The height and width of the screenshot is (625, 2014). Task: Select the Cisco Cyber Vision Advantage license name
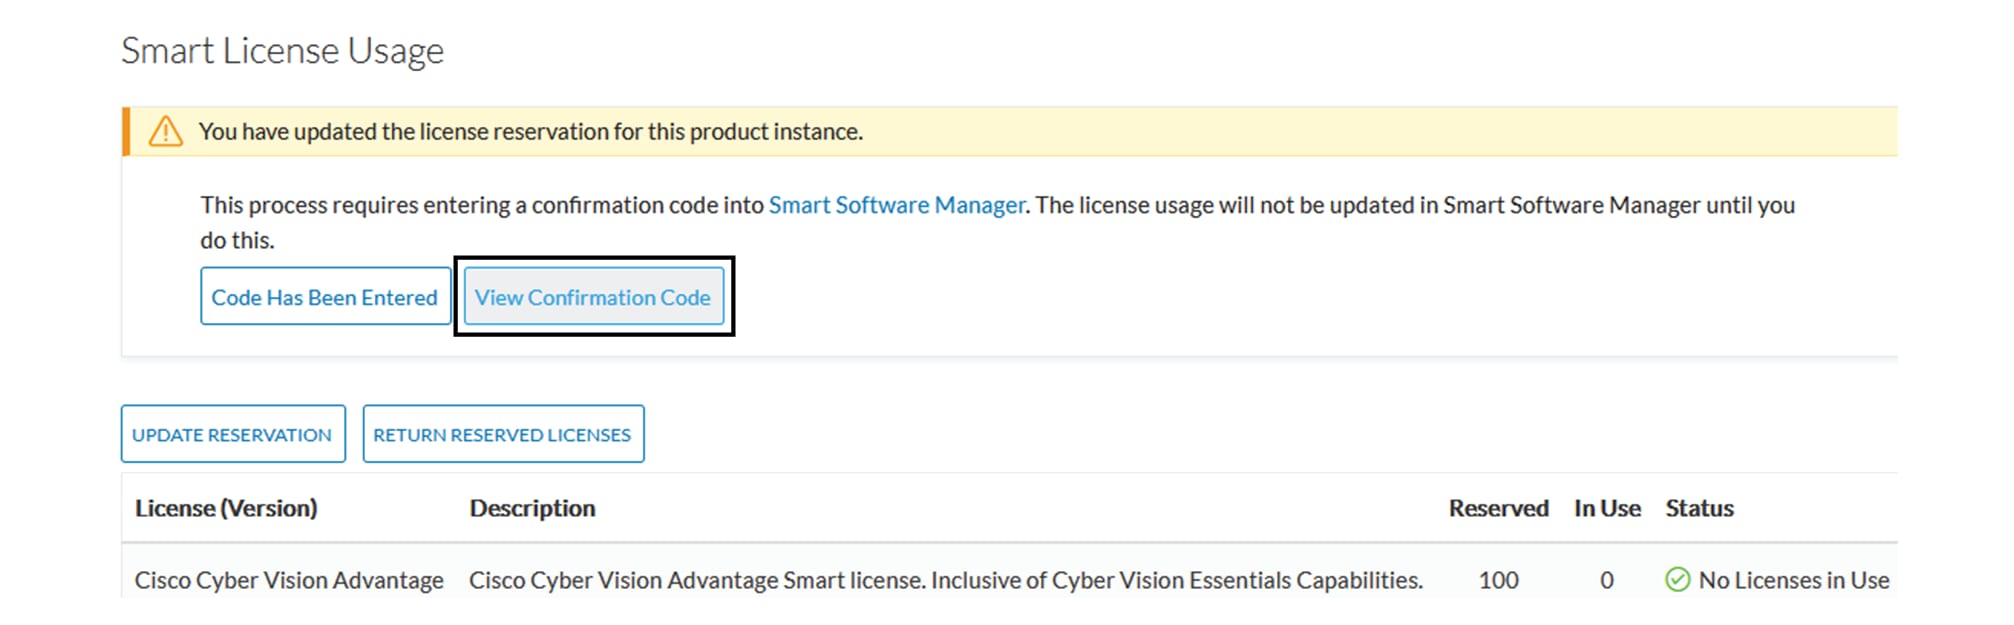(289, 580)
